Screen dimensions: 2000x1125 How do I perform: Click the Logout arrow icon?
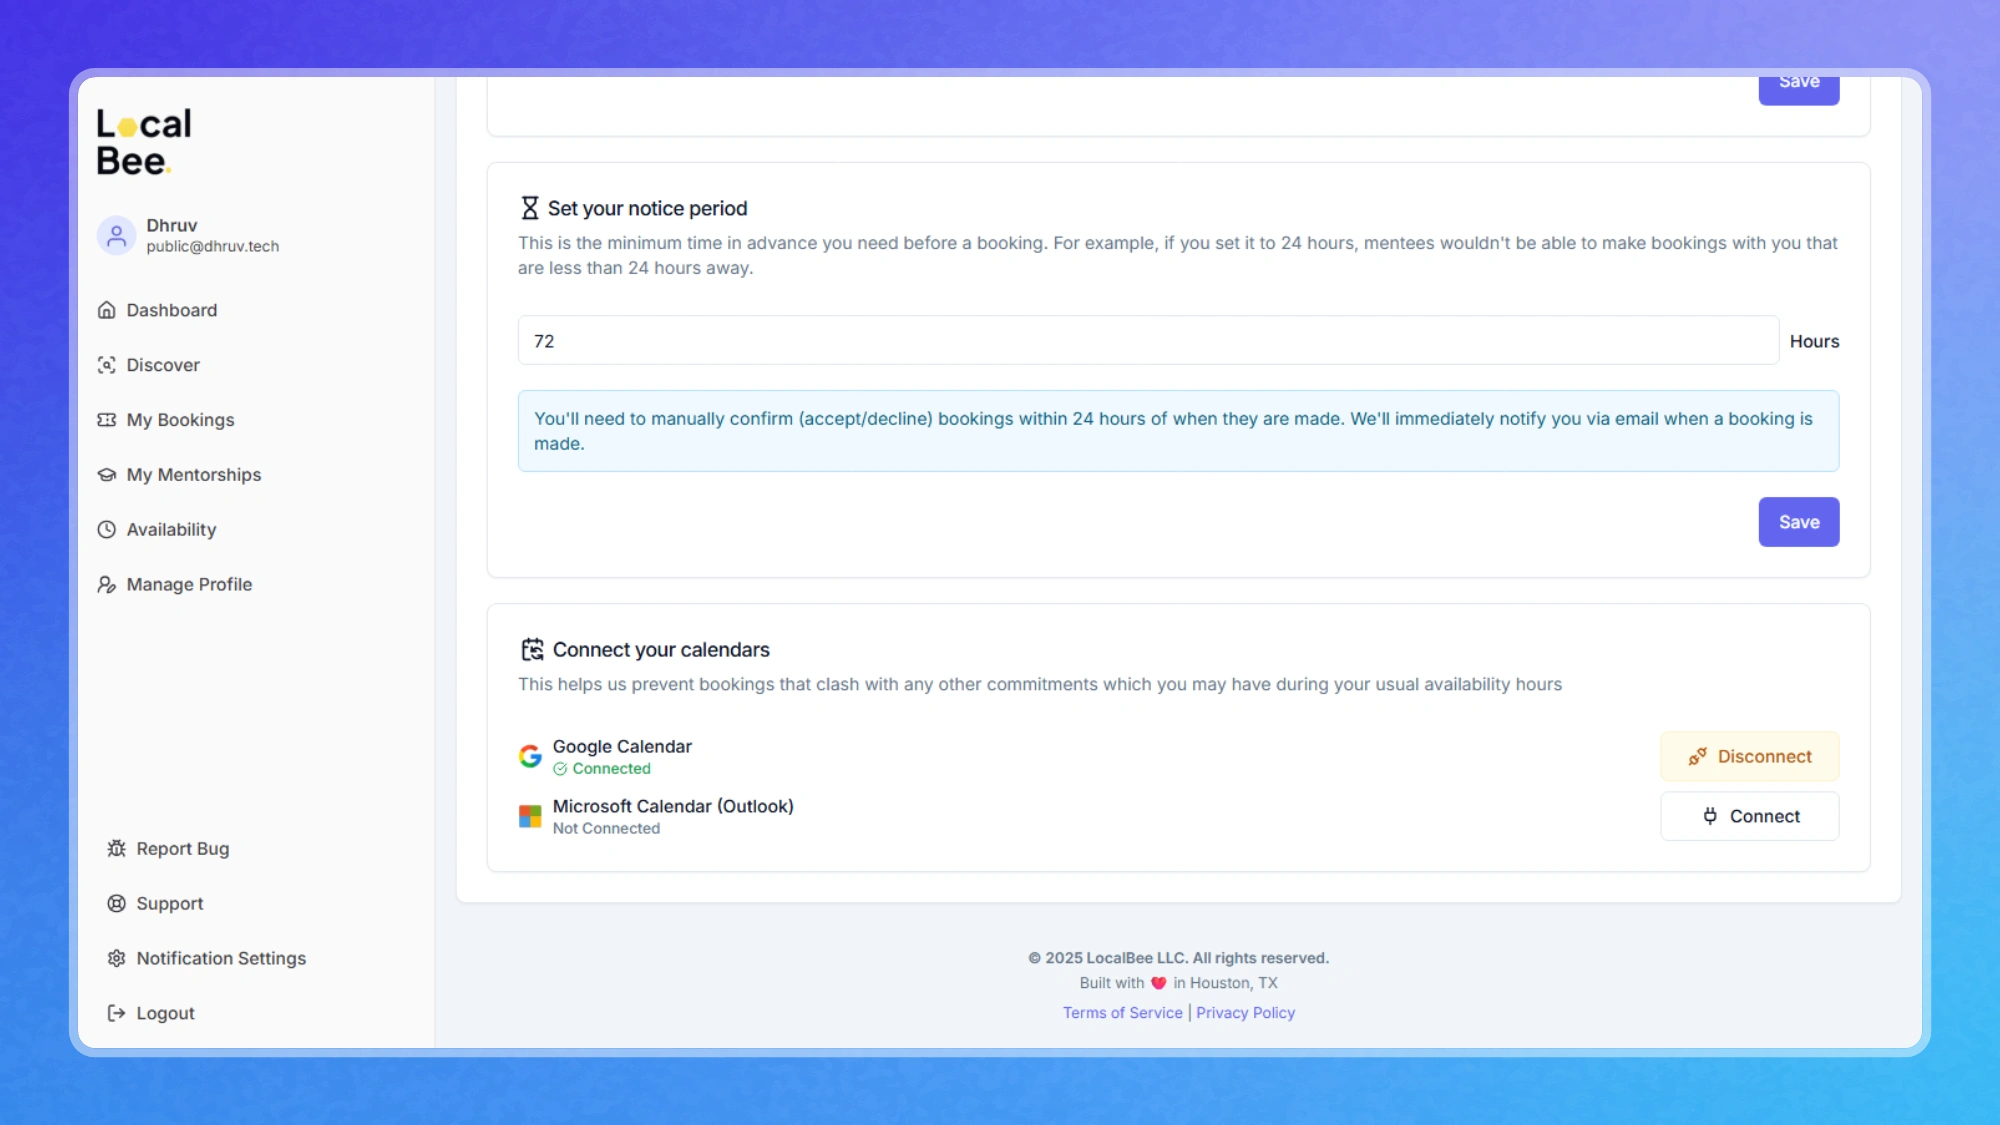coord(116,1014)
